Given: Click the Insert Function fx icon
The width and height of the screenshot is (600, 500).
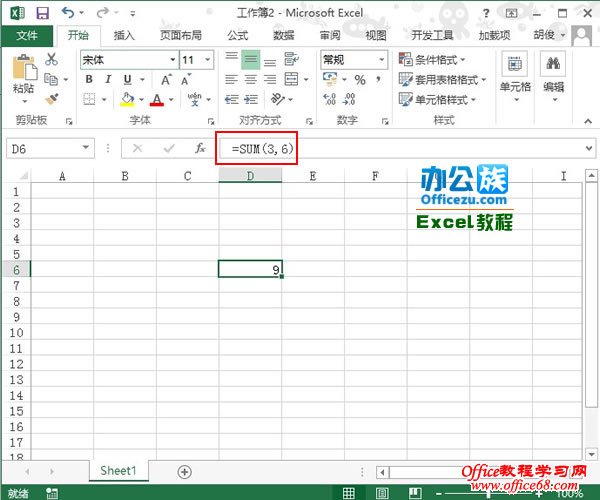Looking at the screenshot, I should [x=200, y=148].
